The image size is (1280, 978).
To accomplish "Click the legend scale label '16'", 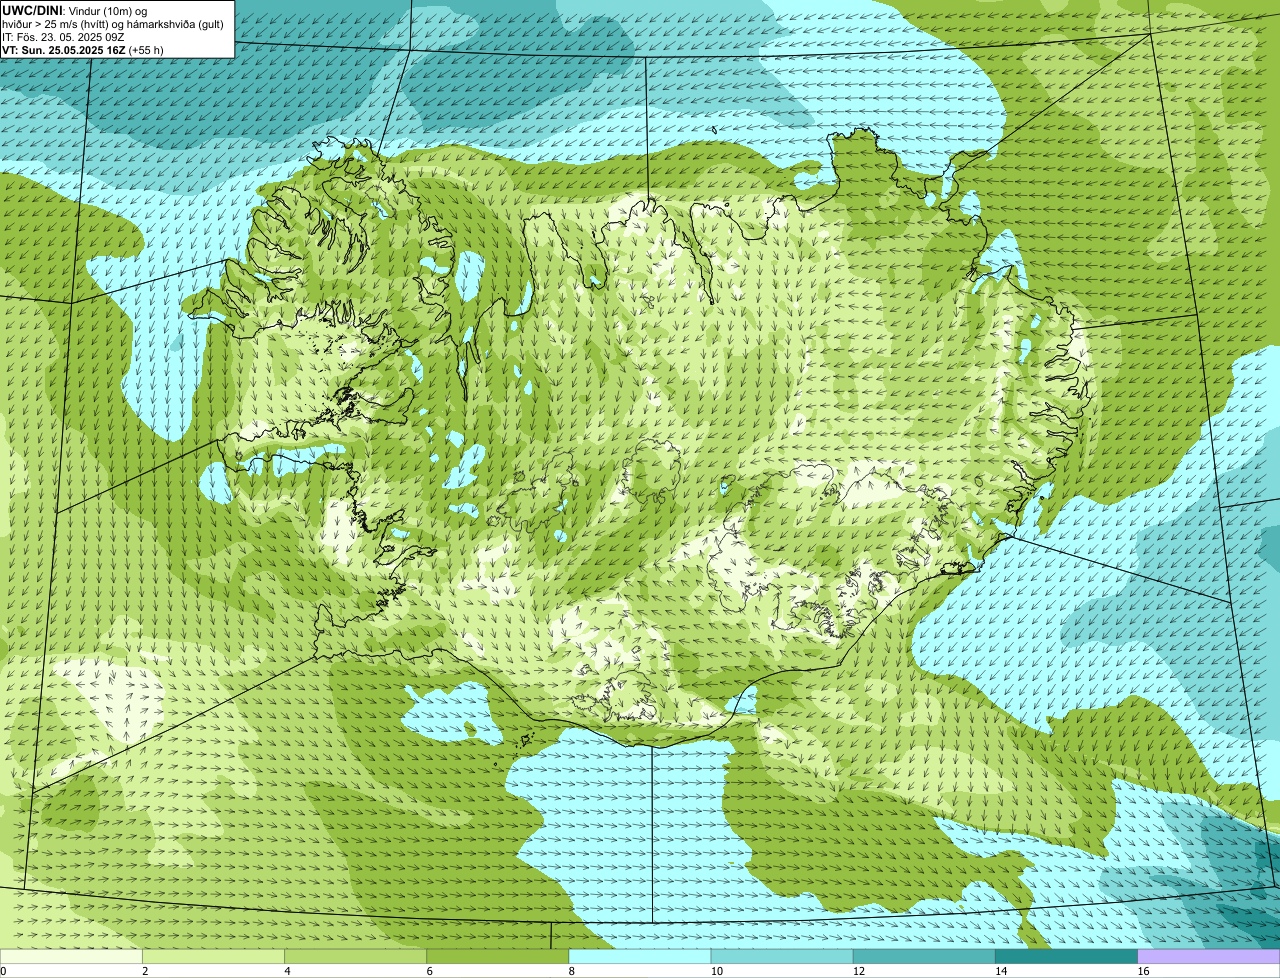I will click(x=1142, y=971).
